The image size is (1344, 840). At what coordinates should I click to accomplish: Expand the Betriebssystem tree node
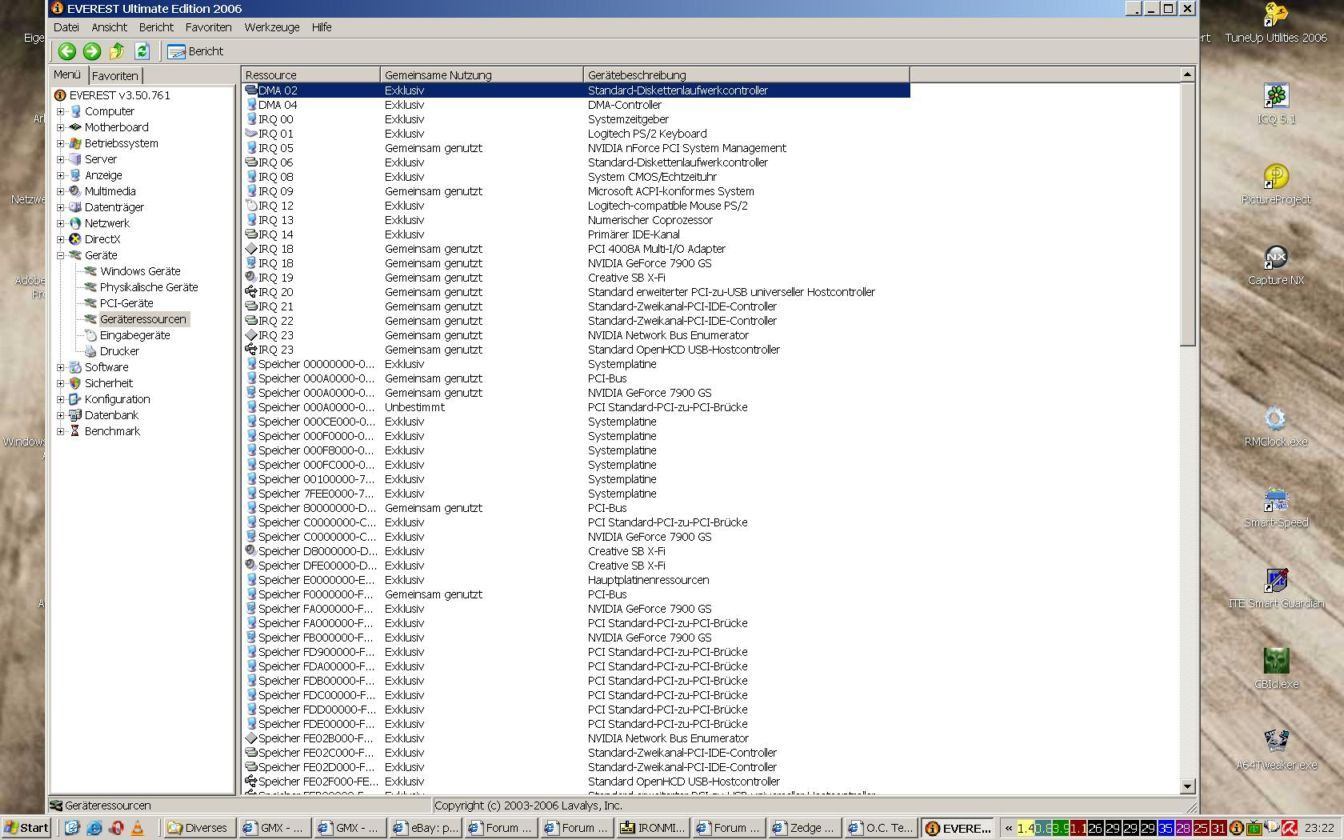[61, 143]
